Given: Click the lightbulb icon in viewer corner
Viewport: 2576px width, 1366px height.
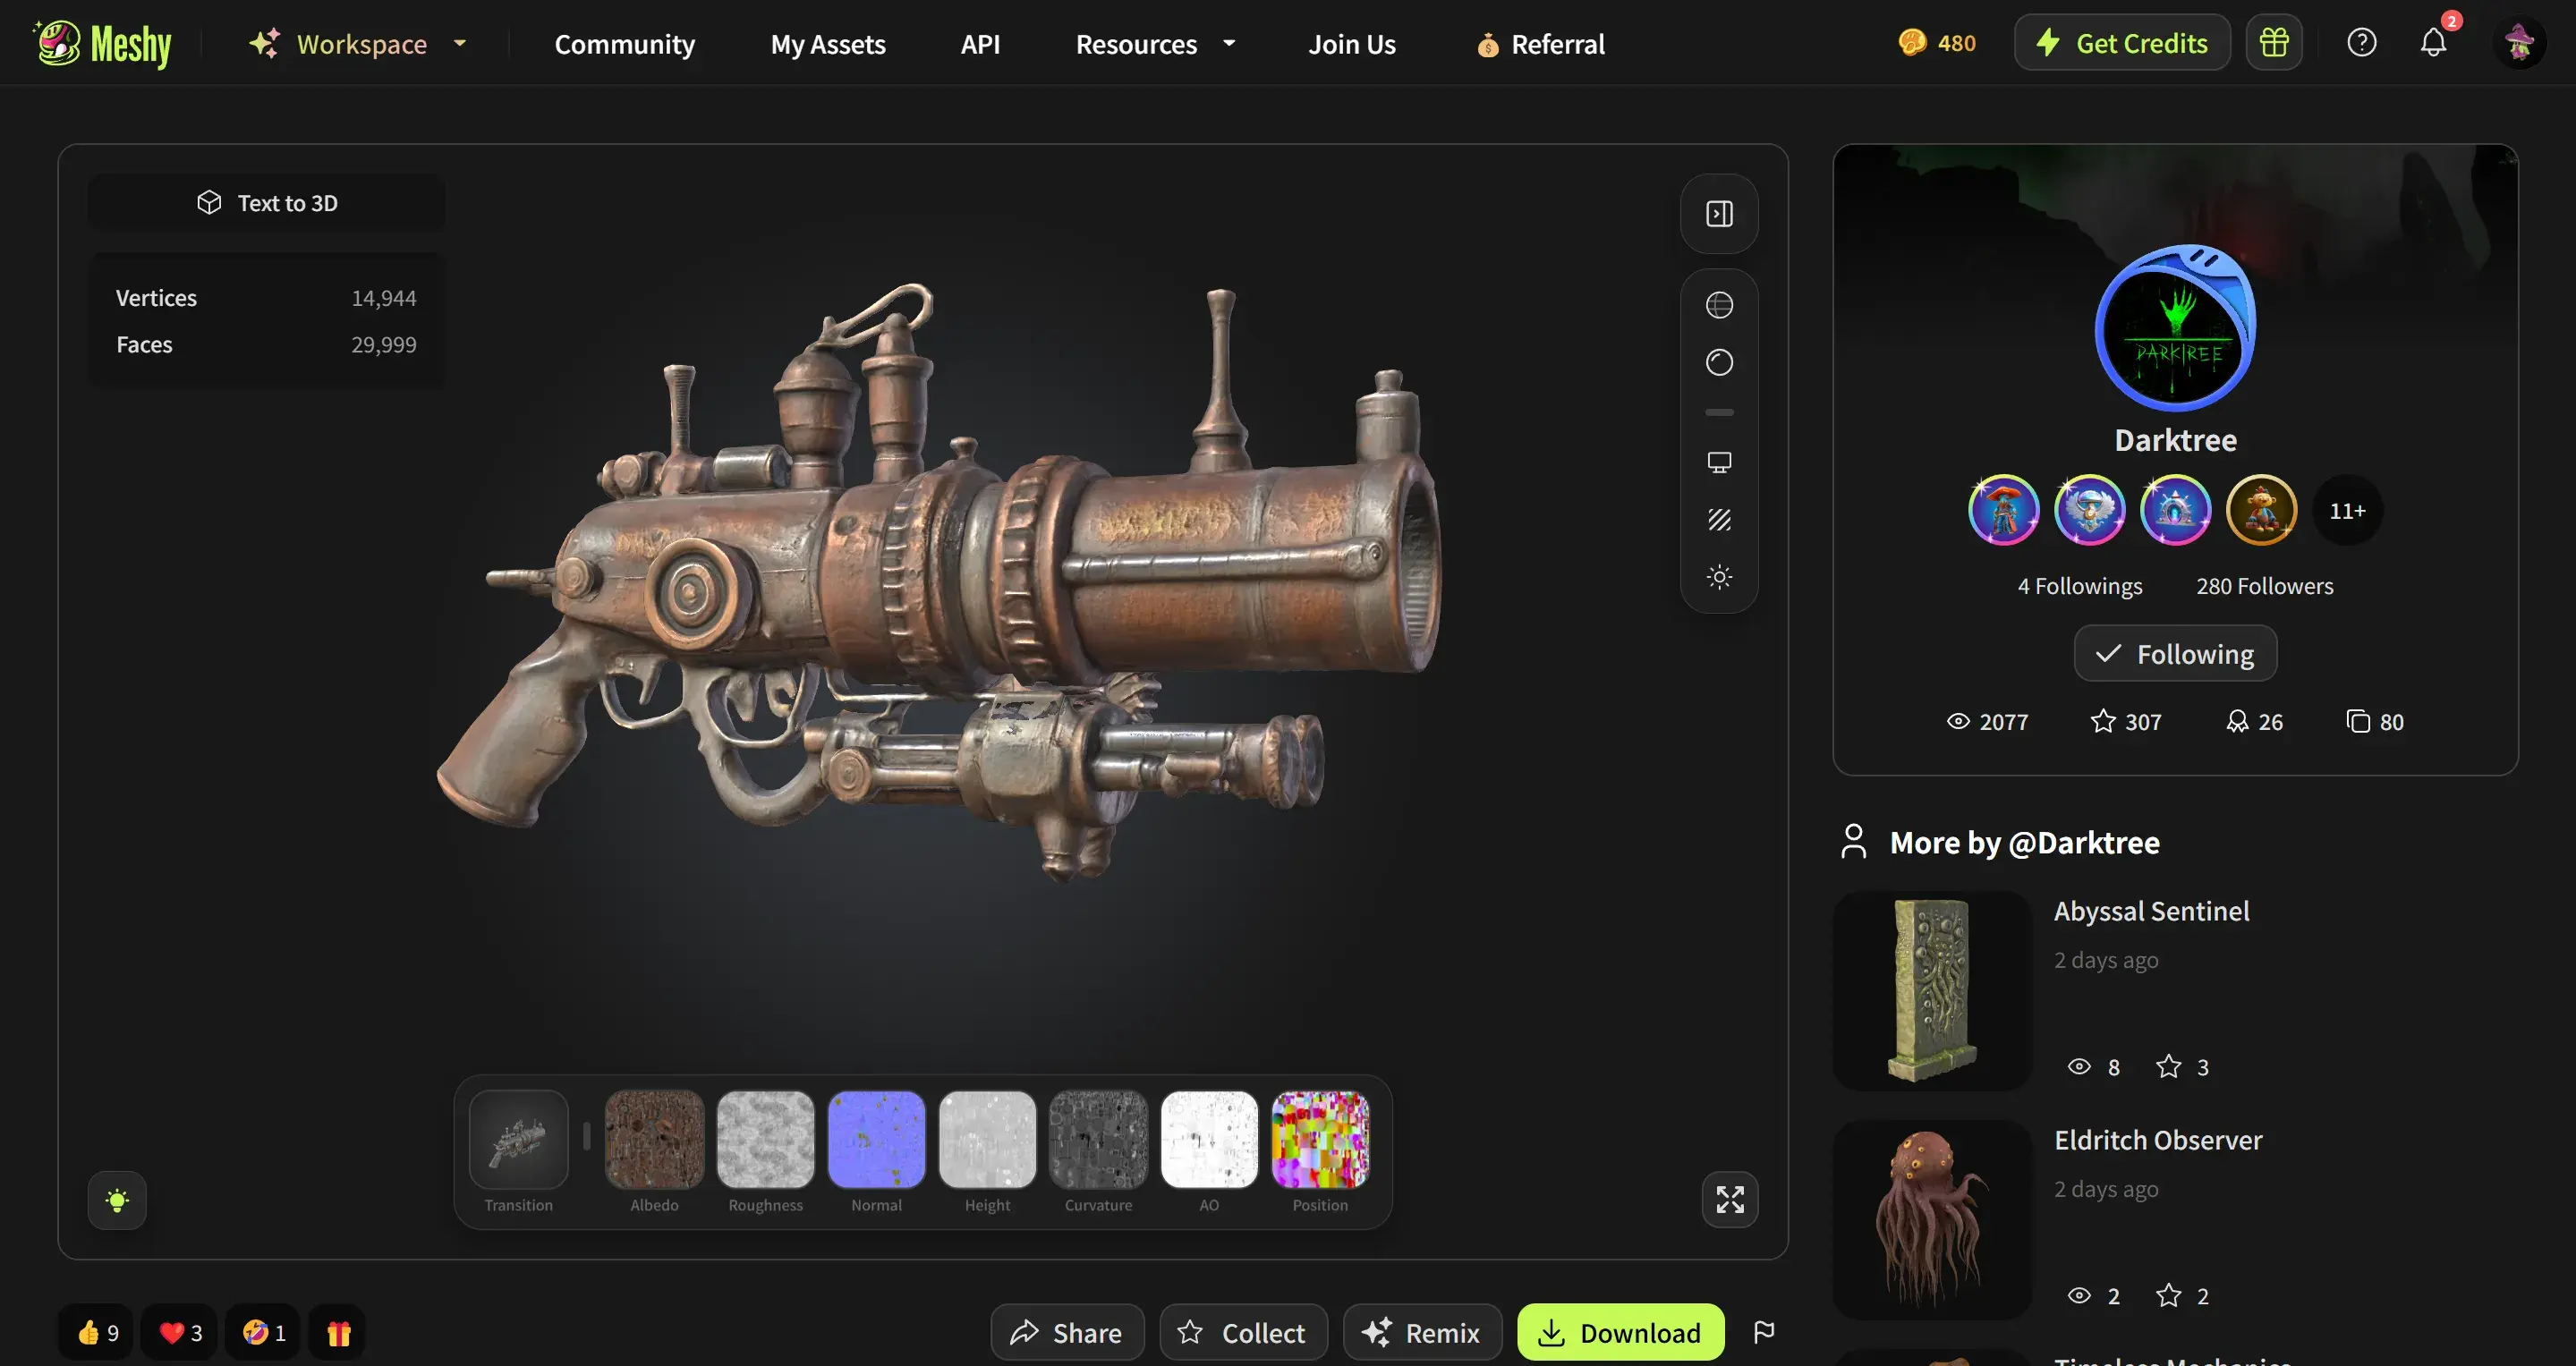Looking at the screenshot, I should tap(117, 1200).
